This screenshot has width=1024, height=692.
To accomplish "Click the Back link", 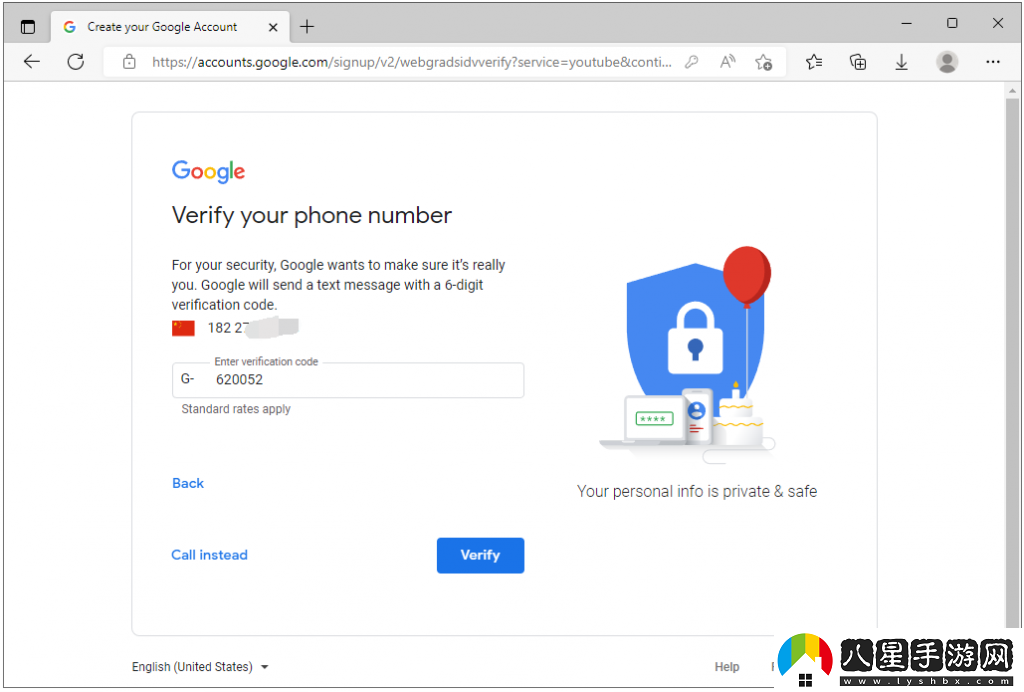I will coord(188,483).
